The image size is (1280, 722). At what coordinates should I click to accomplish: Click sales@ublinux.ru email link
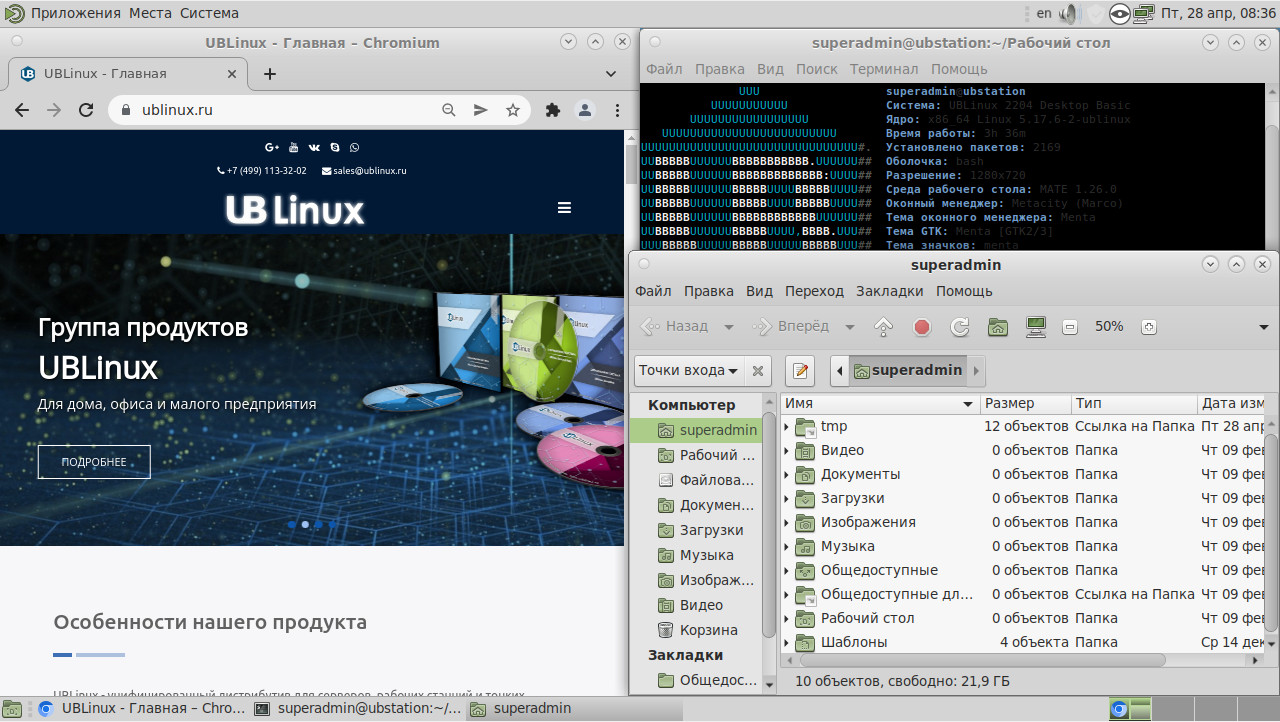pos(364,171)
